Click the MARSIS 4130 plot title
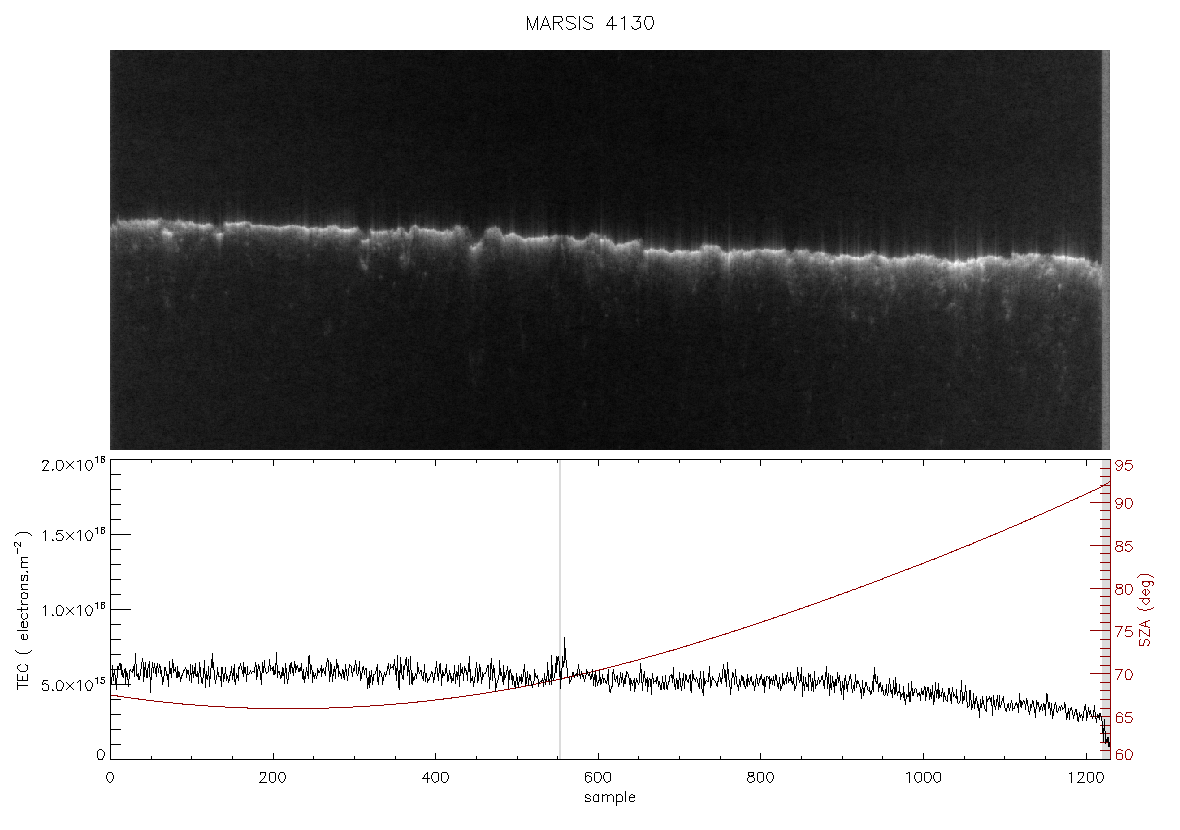This screenshot has height=830, width=1180. [x=590, y=23]
